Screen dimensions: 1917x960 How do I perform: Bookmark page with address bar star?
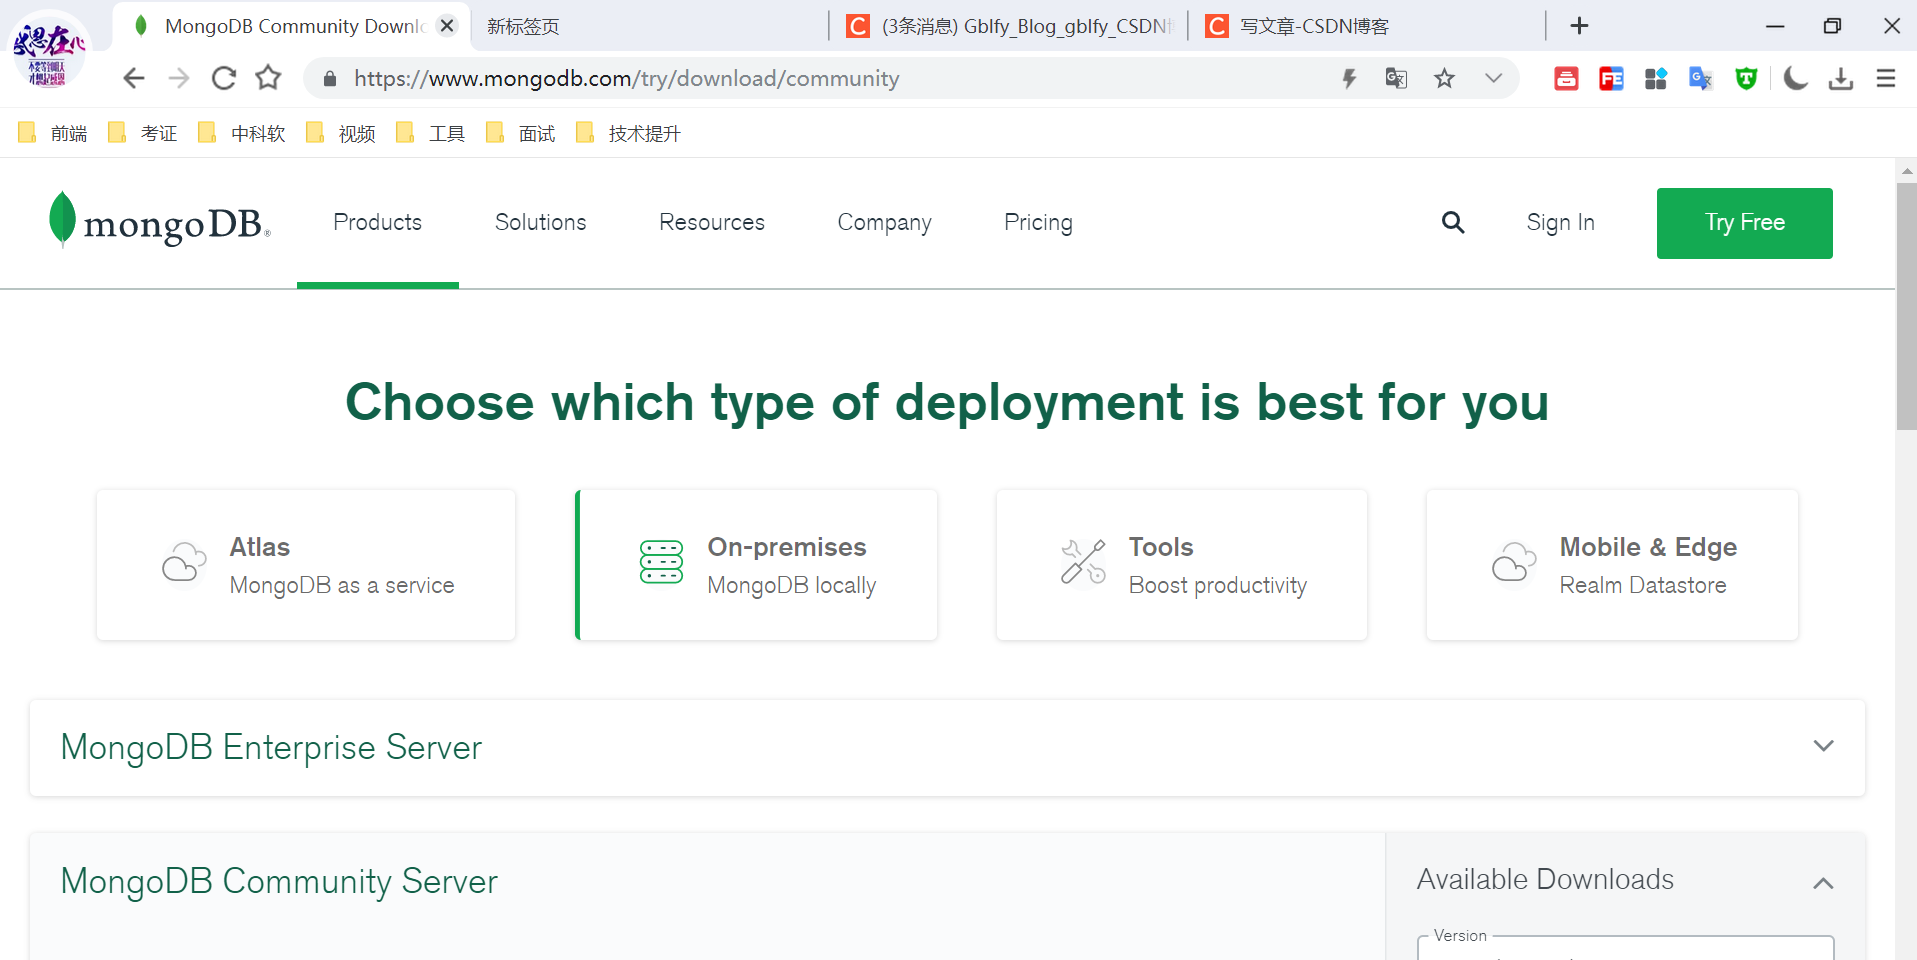1444,78
